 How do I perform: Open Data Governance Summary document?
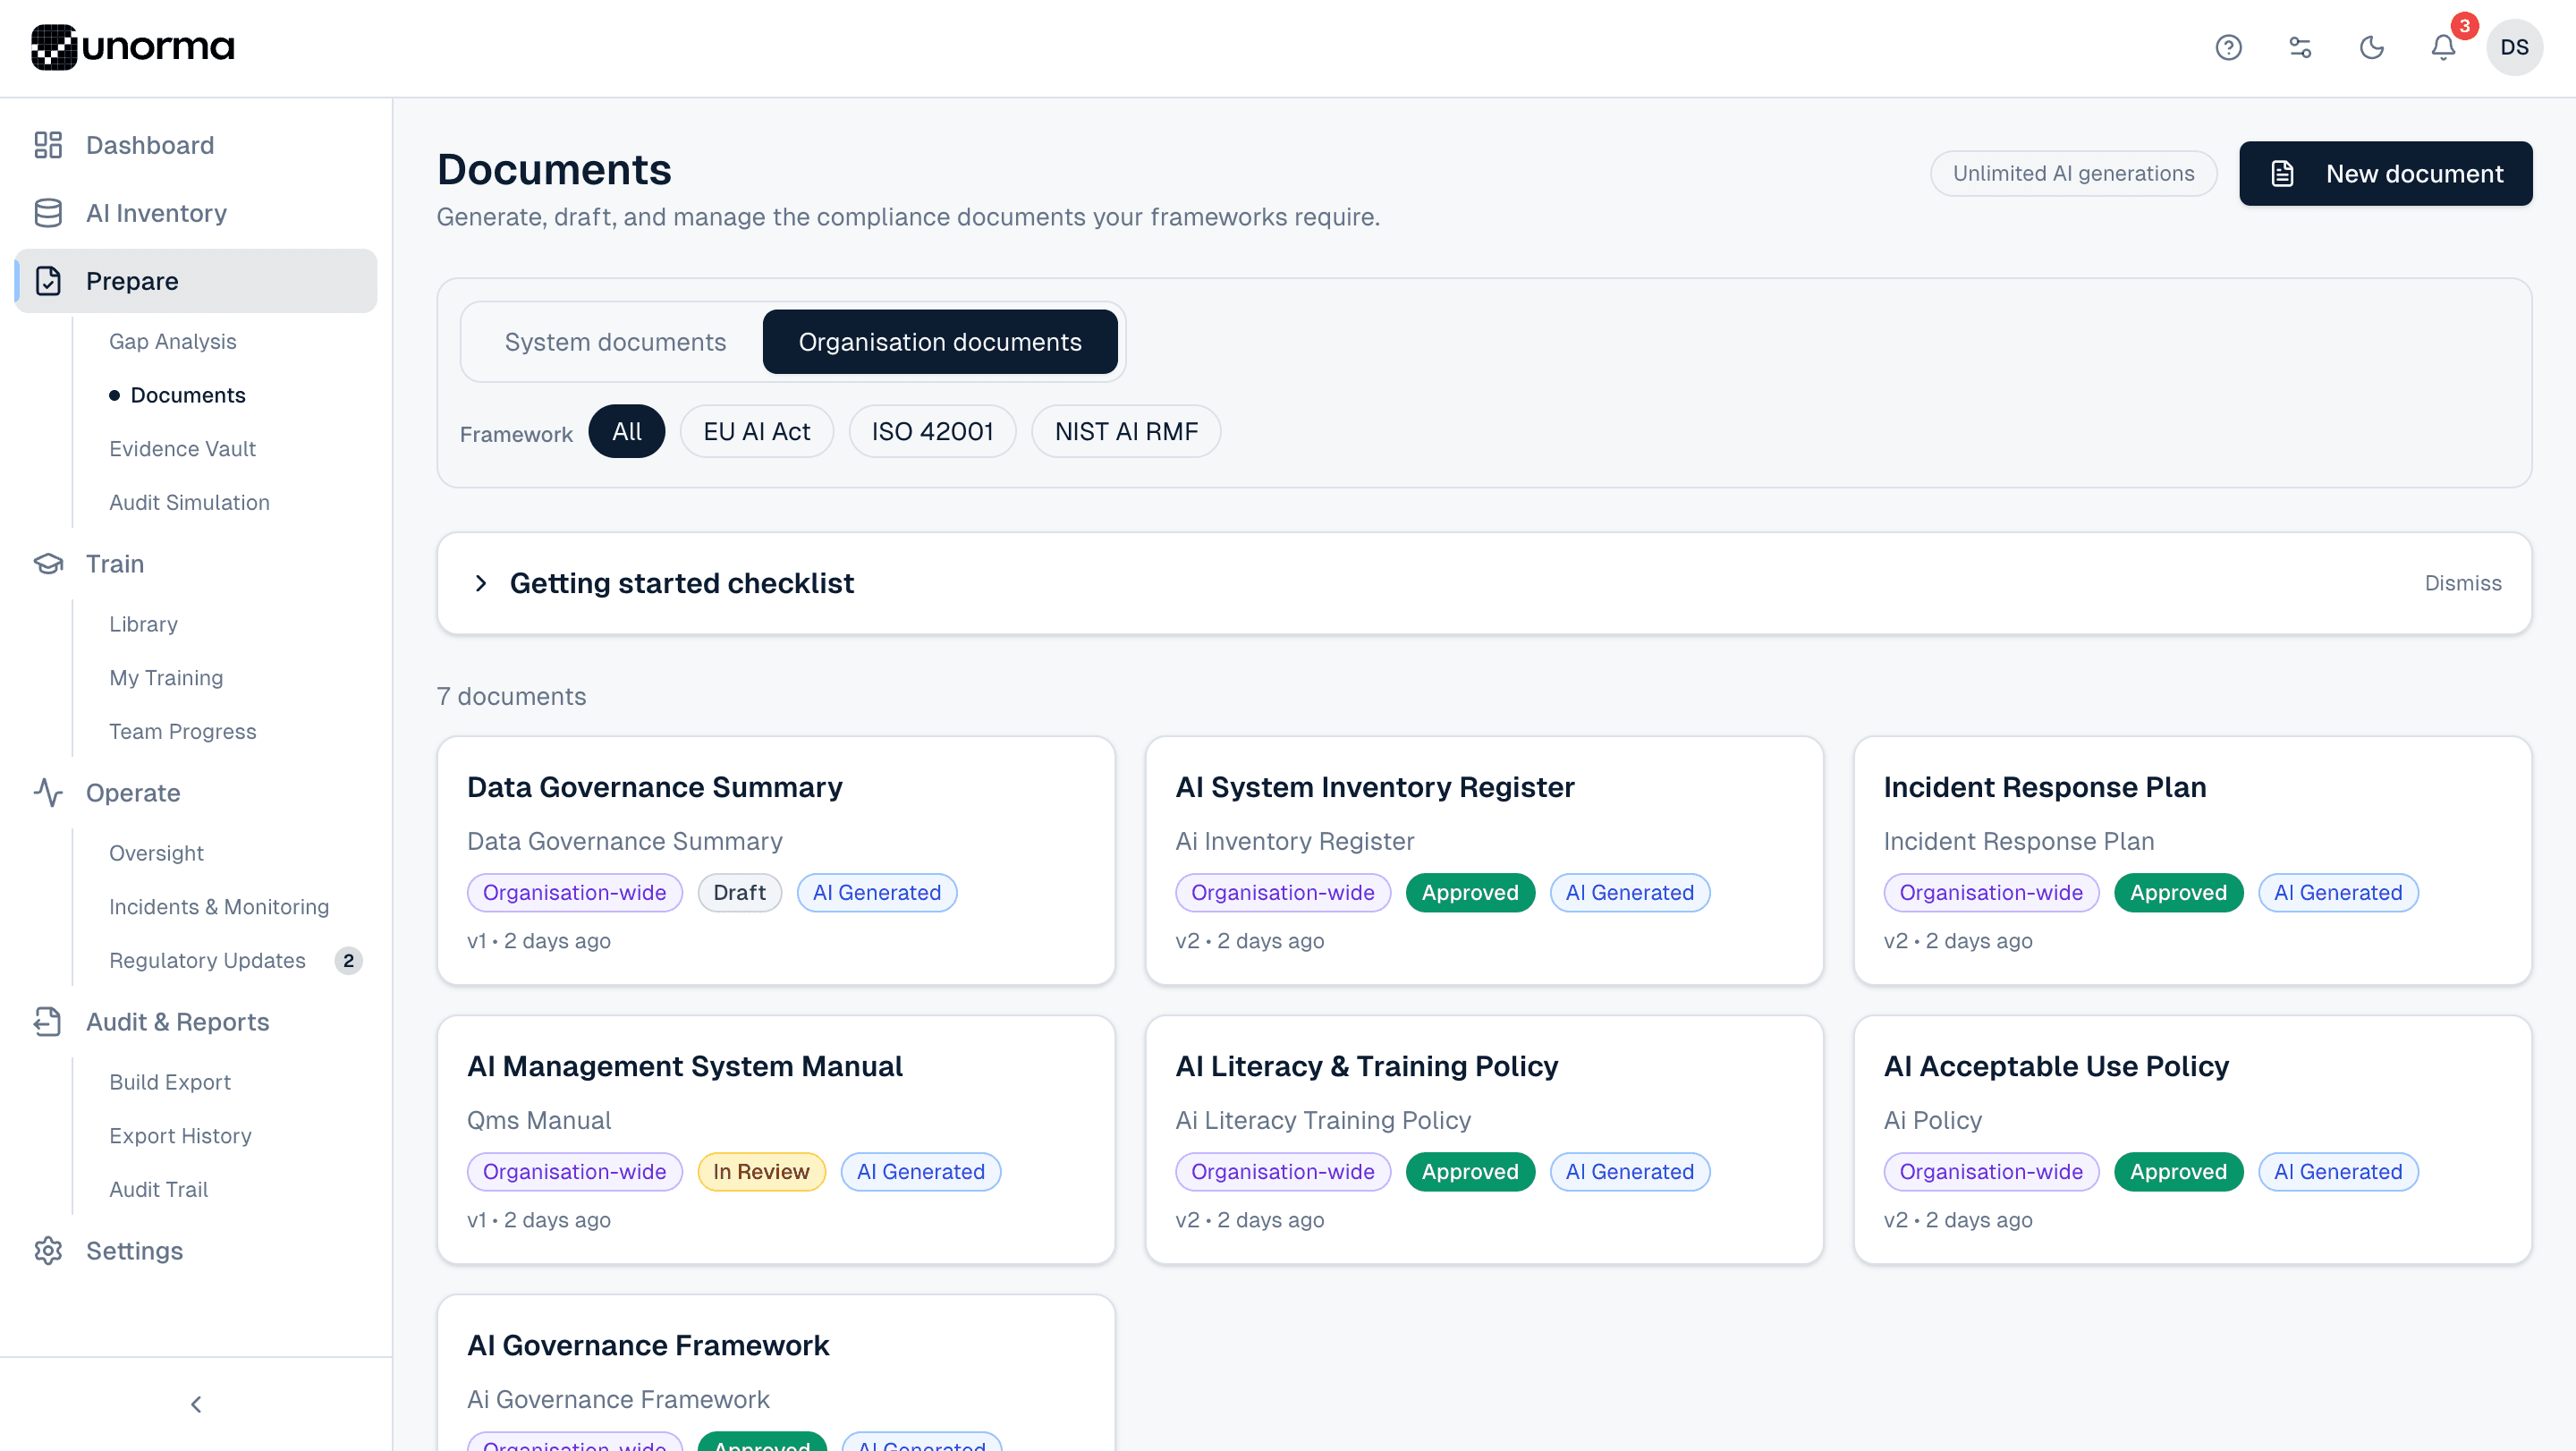click(x=775, y=861)
